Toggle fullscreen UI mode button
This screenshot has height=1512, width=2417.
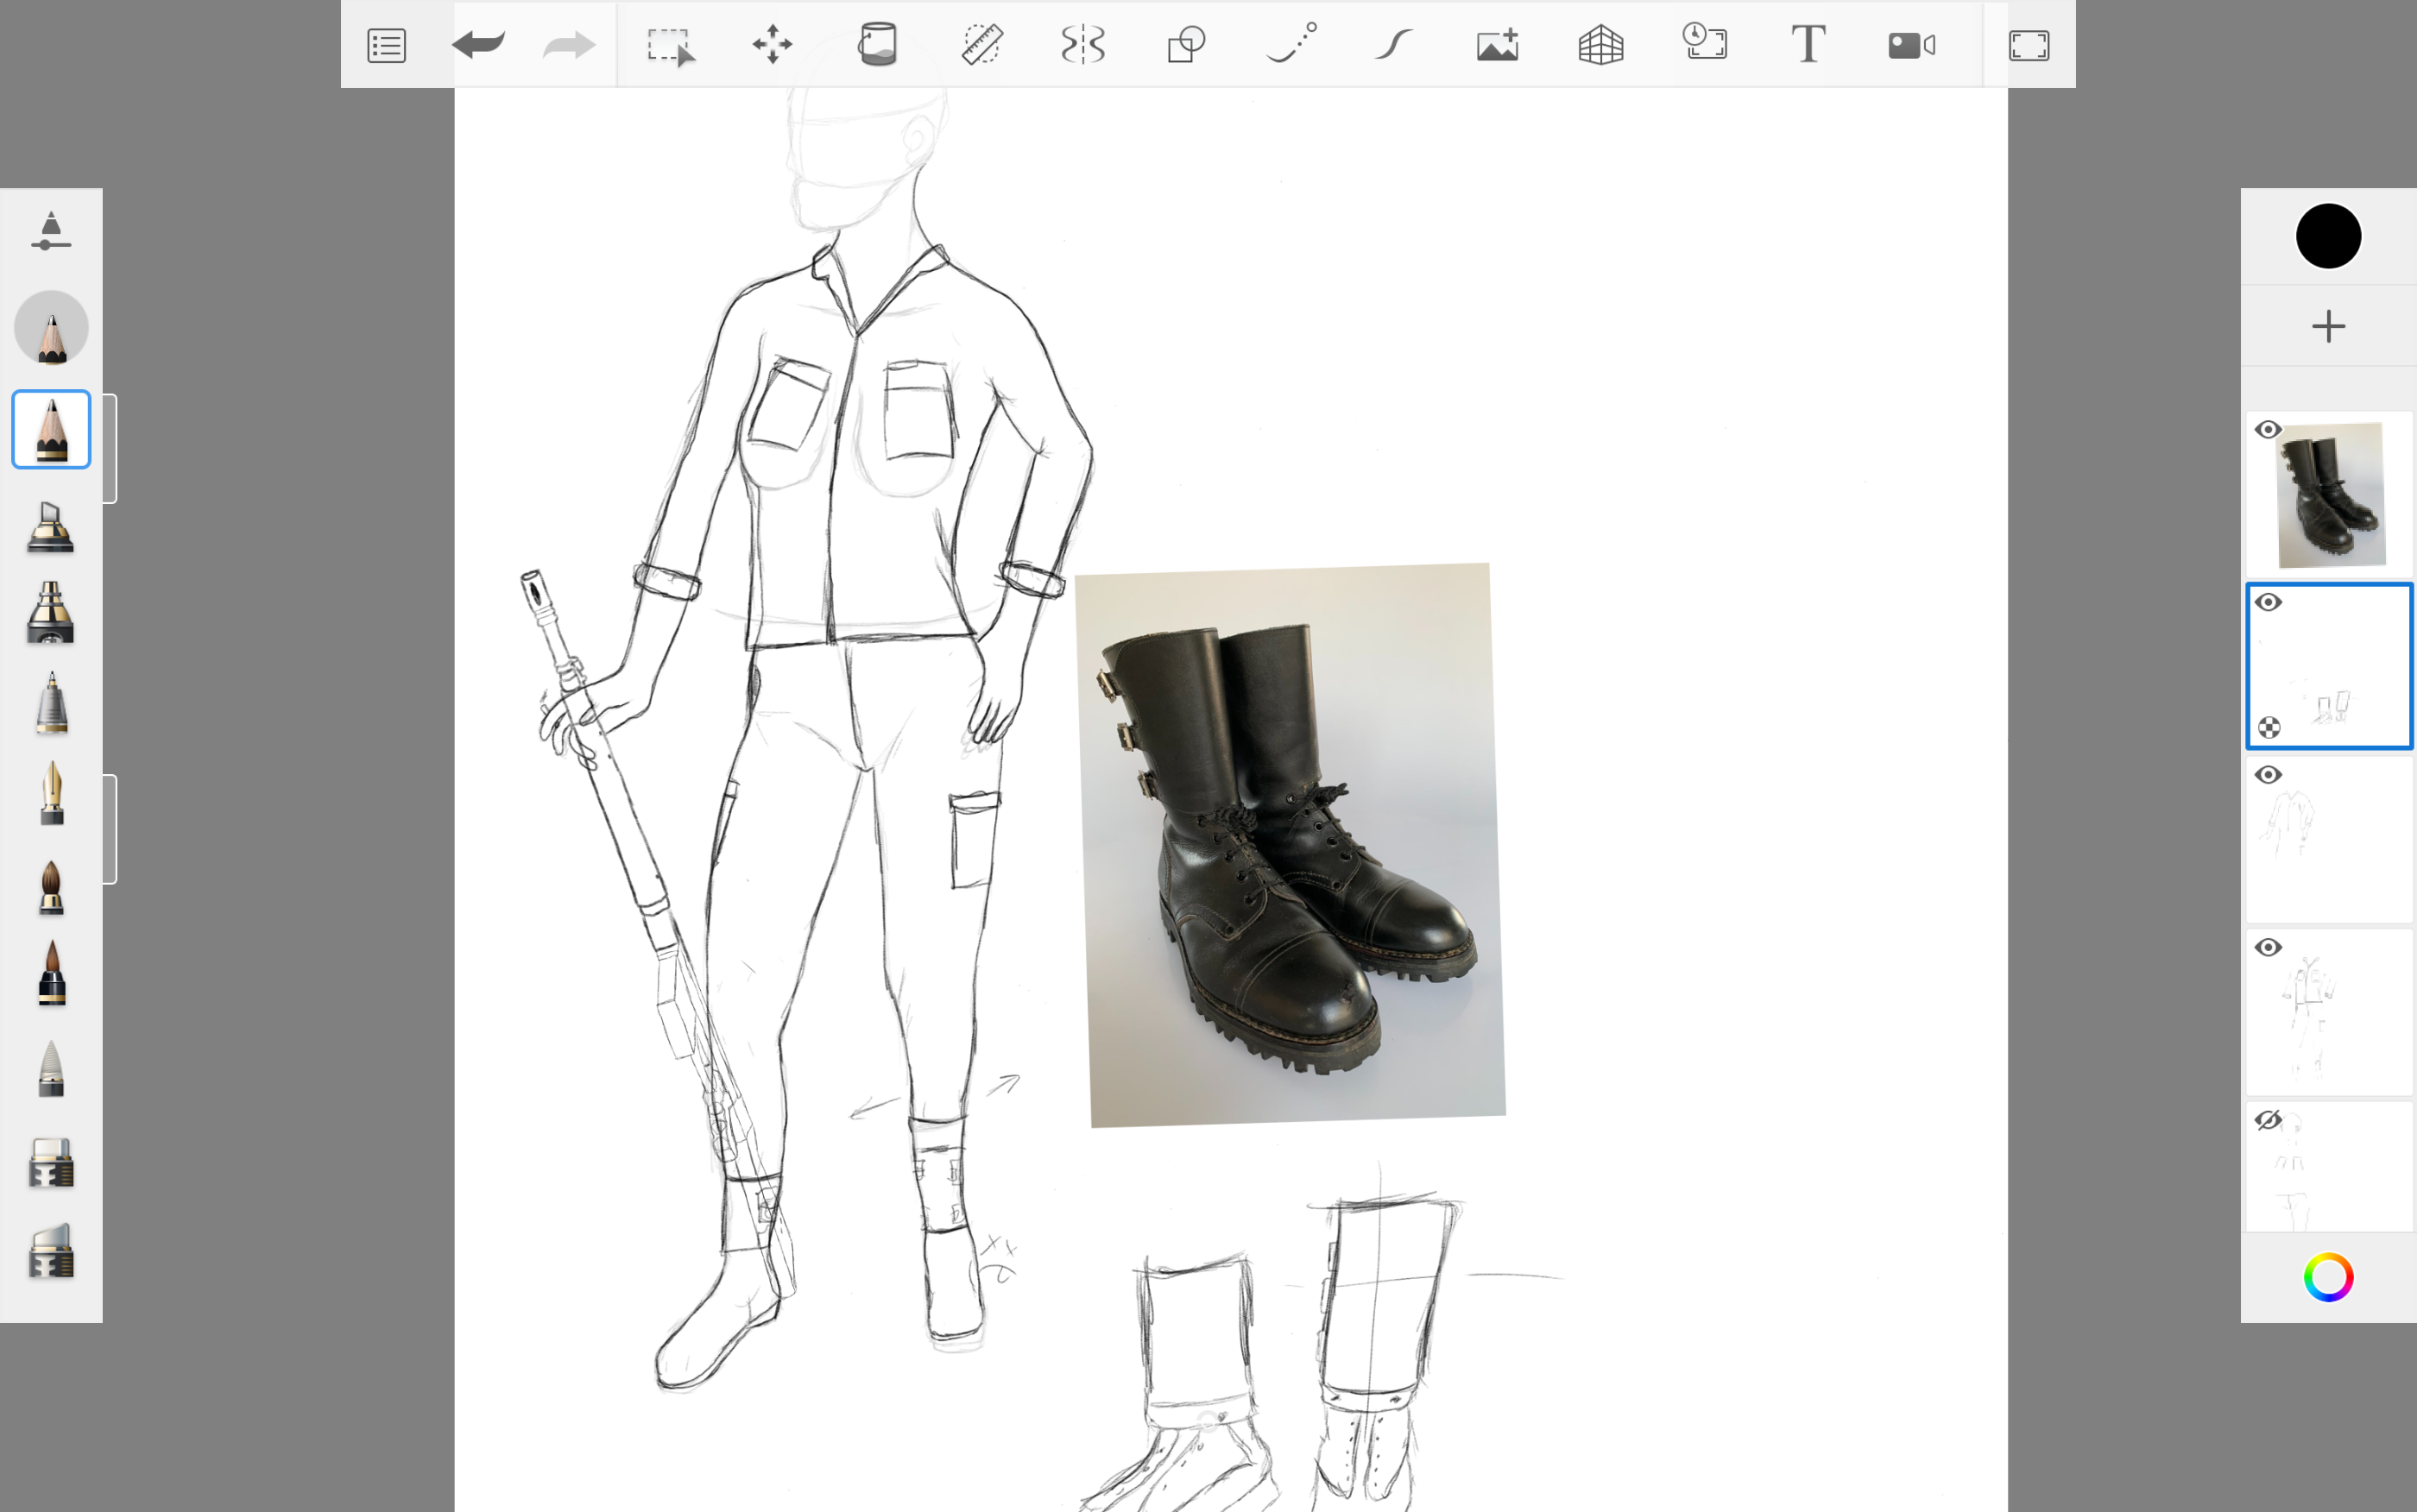tap(2028, 46)
